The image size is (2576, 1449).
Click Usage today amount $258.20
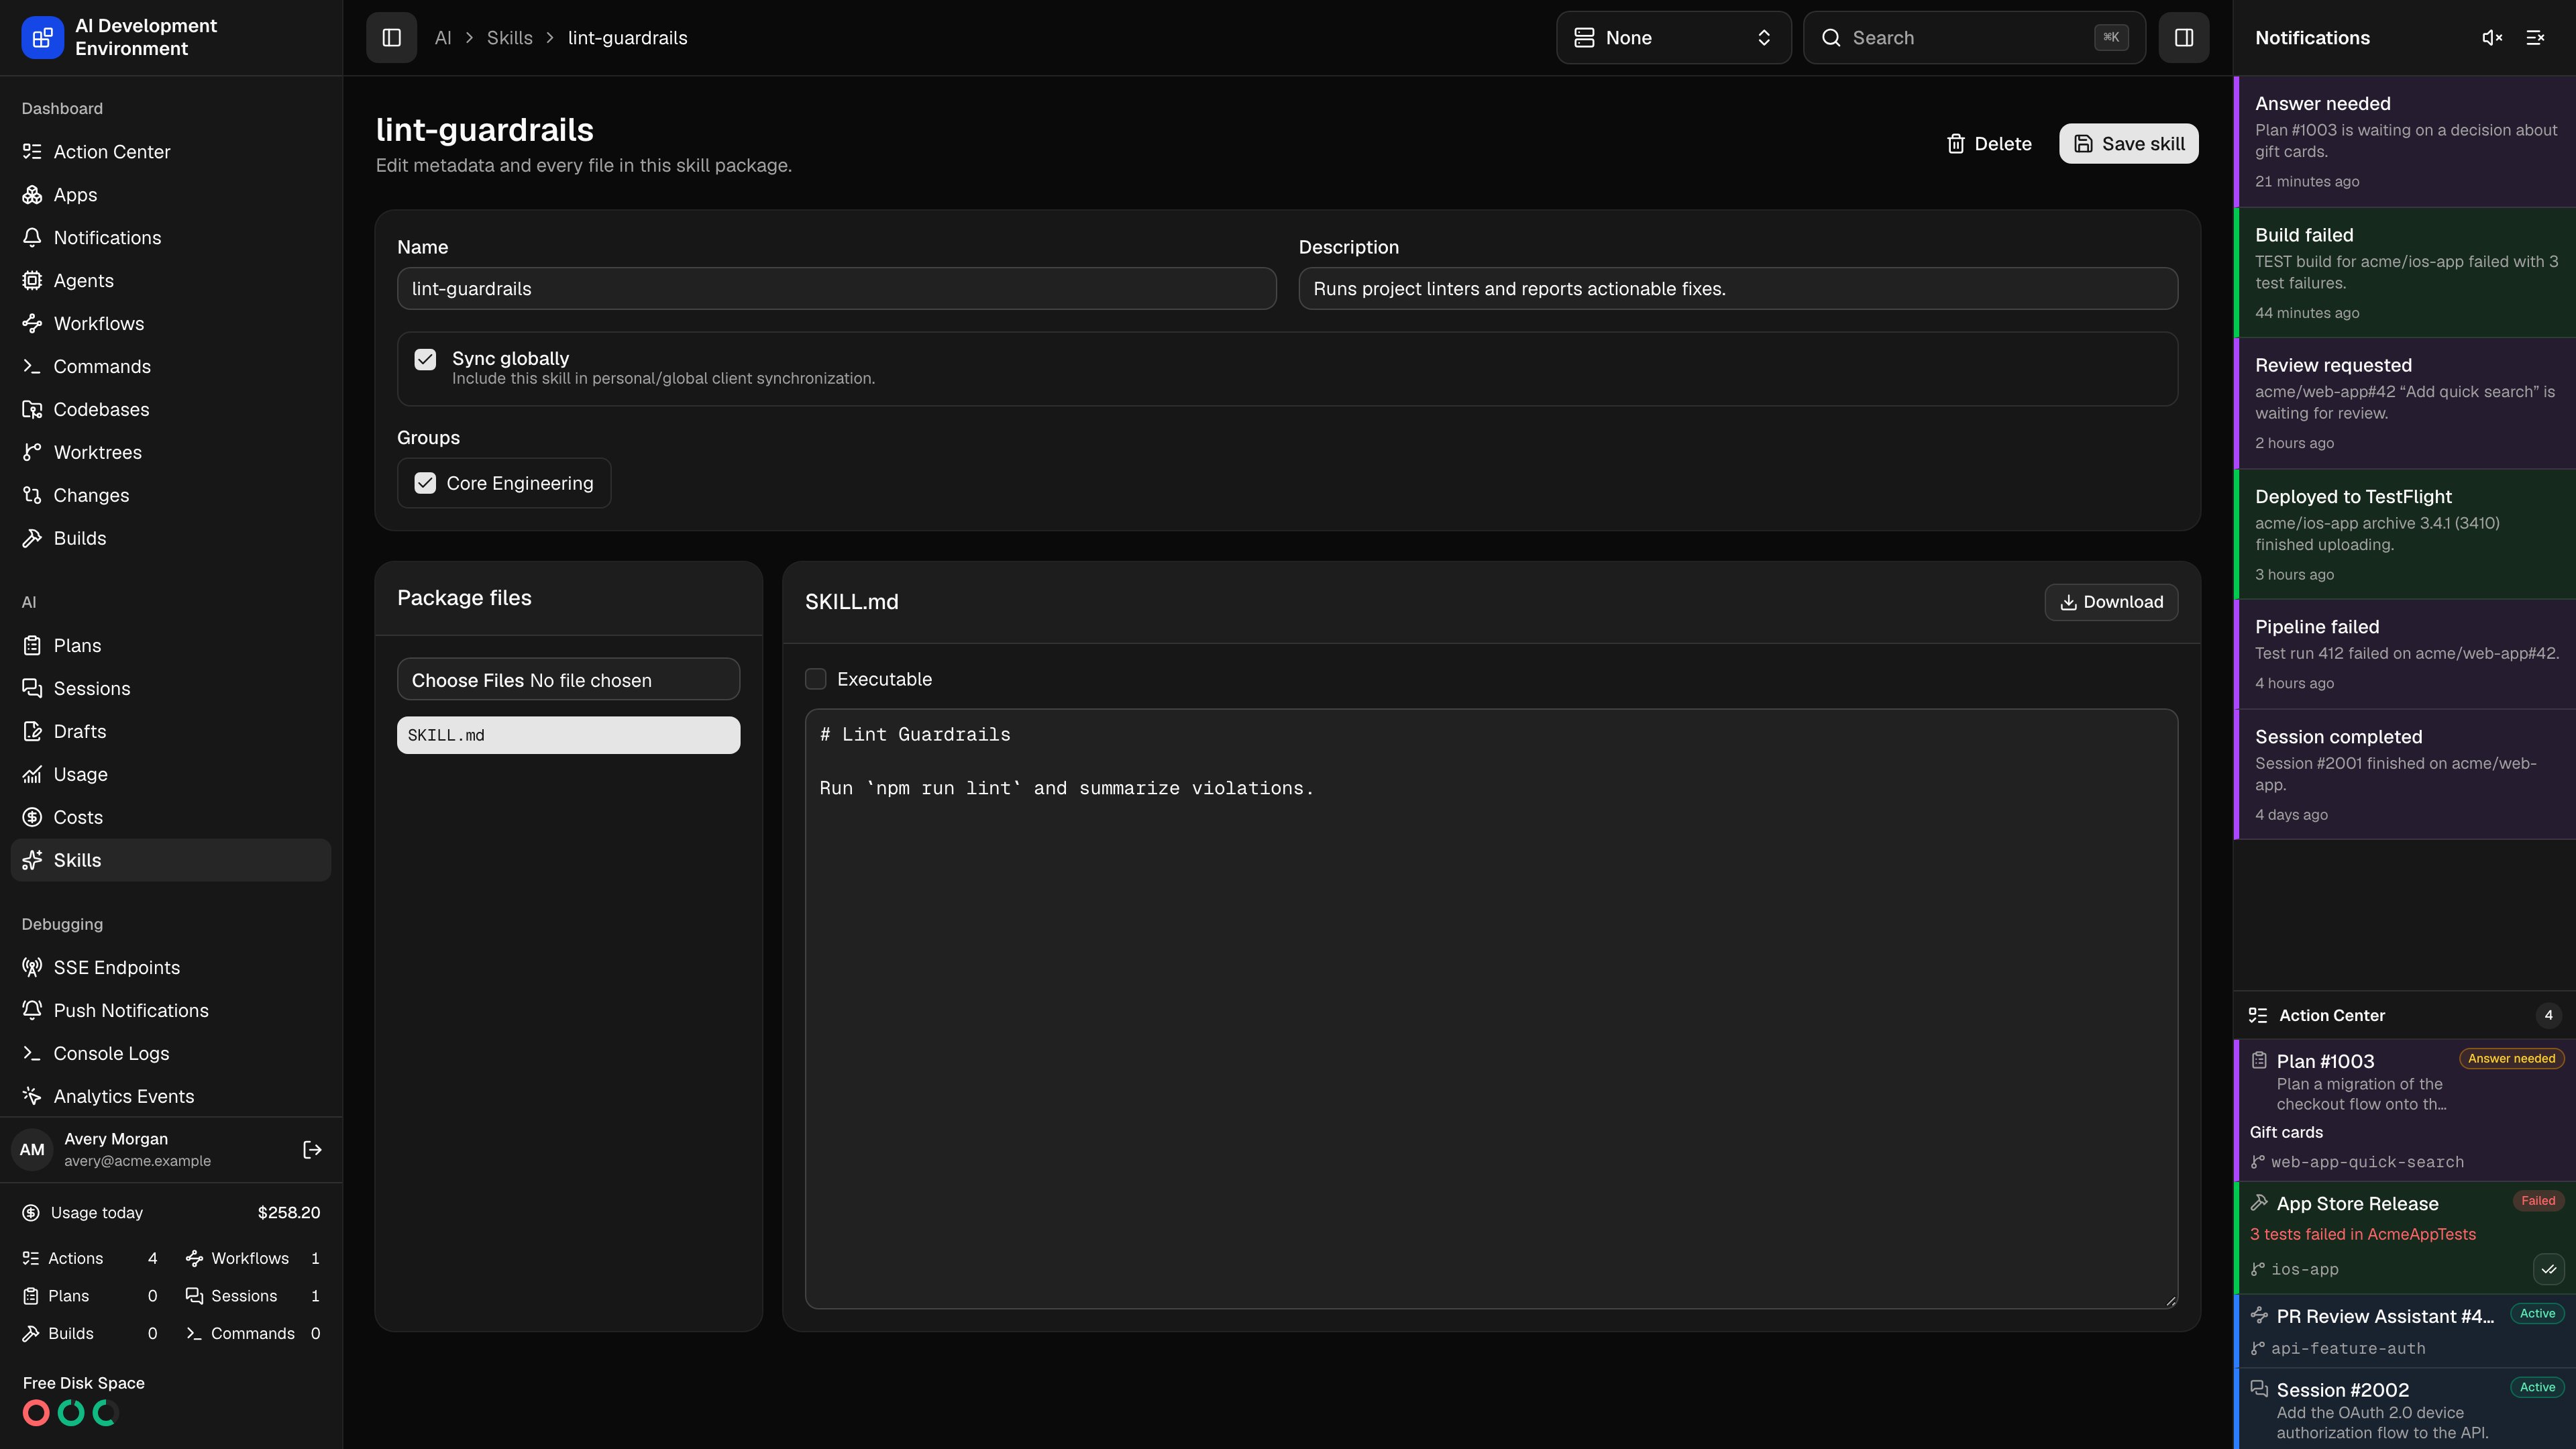click(288, 1213)
